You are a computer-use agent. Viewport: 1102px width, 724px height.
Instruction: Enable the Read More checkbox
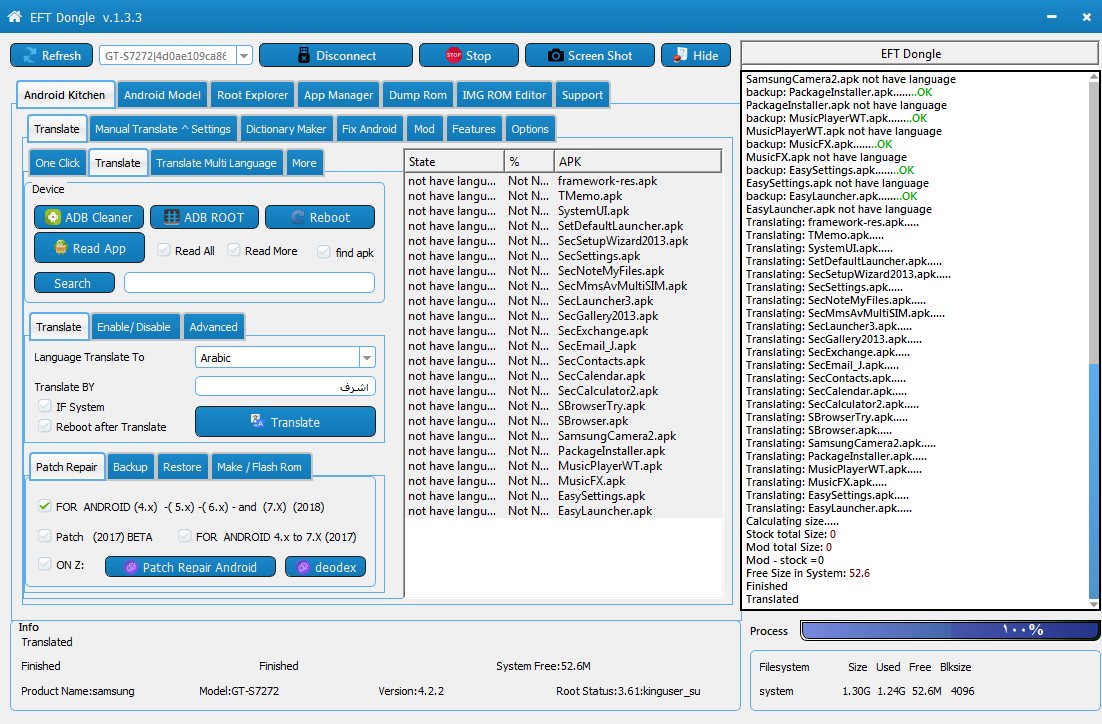click(x=234, y=250)
